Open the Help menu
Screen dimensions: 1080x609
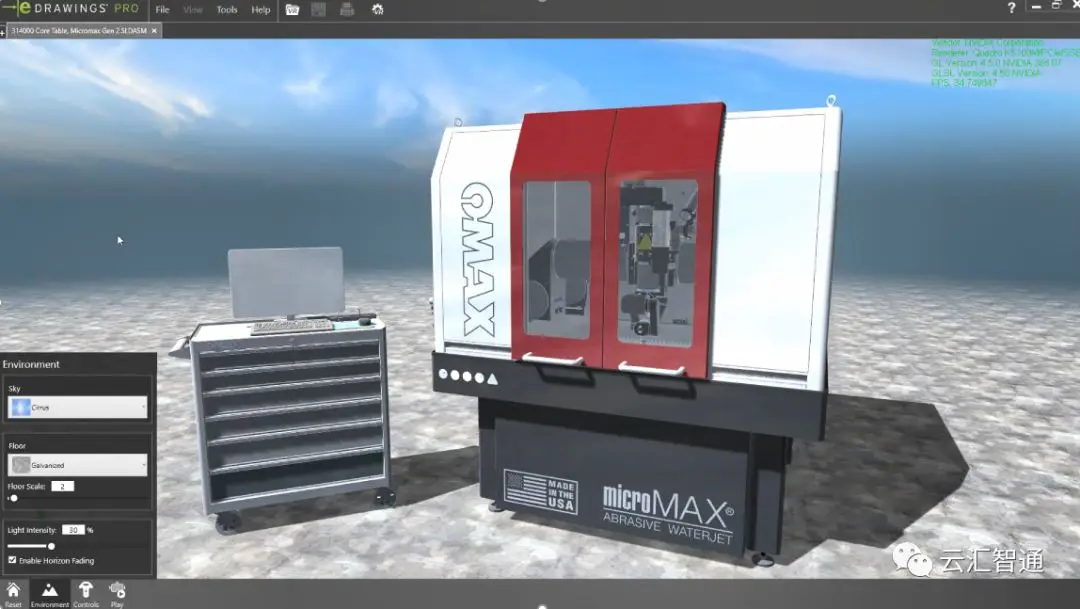coord(260,10)
